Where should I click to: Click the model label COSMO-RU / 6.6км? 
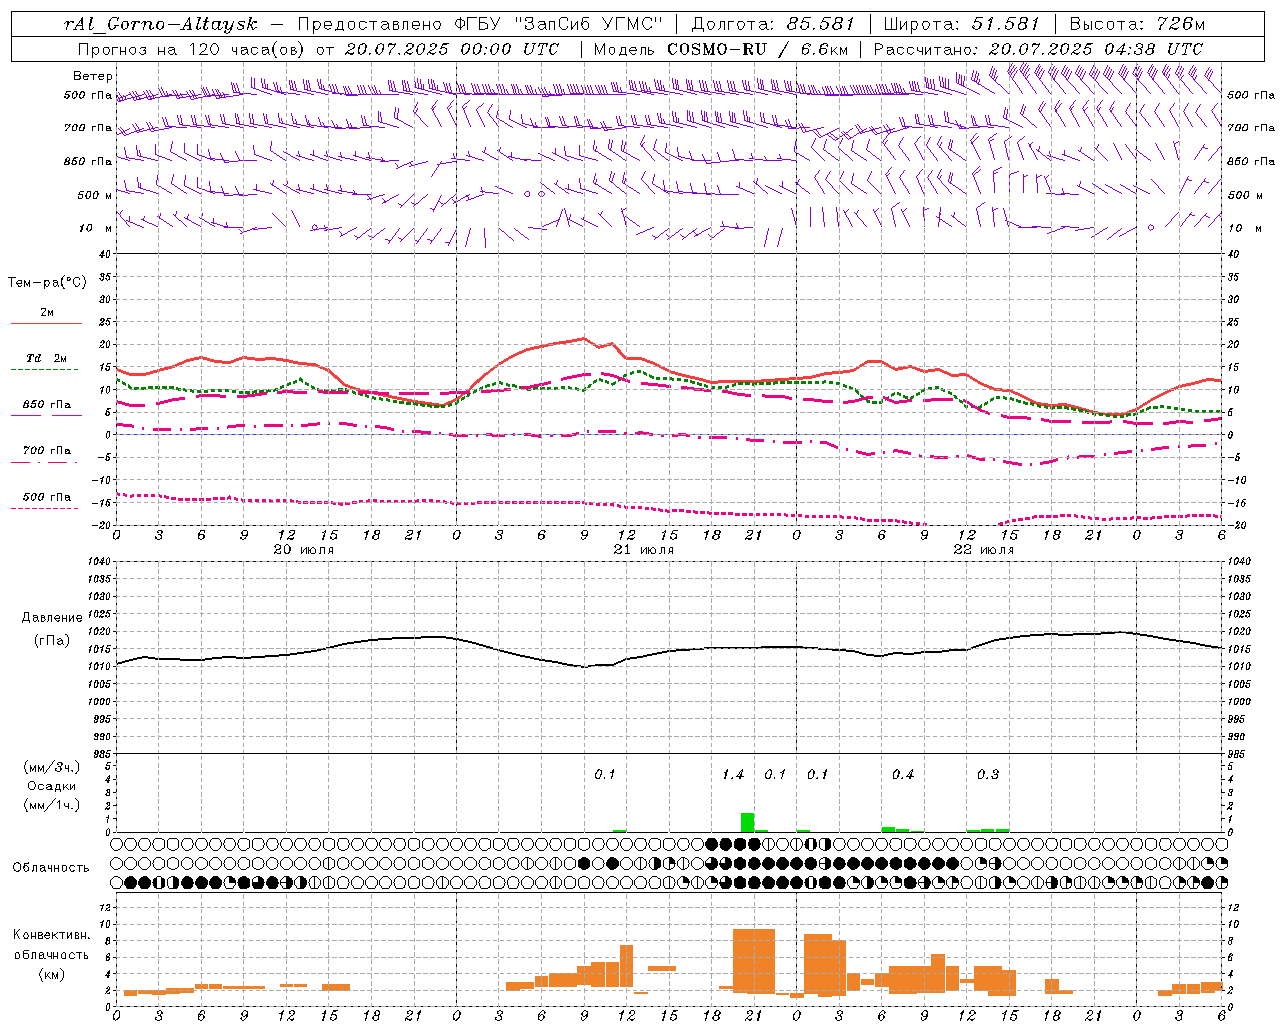pos(758,49)
